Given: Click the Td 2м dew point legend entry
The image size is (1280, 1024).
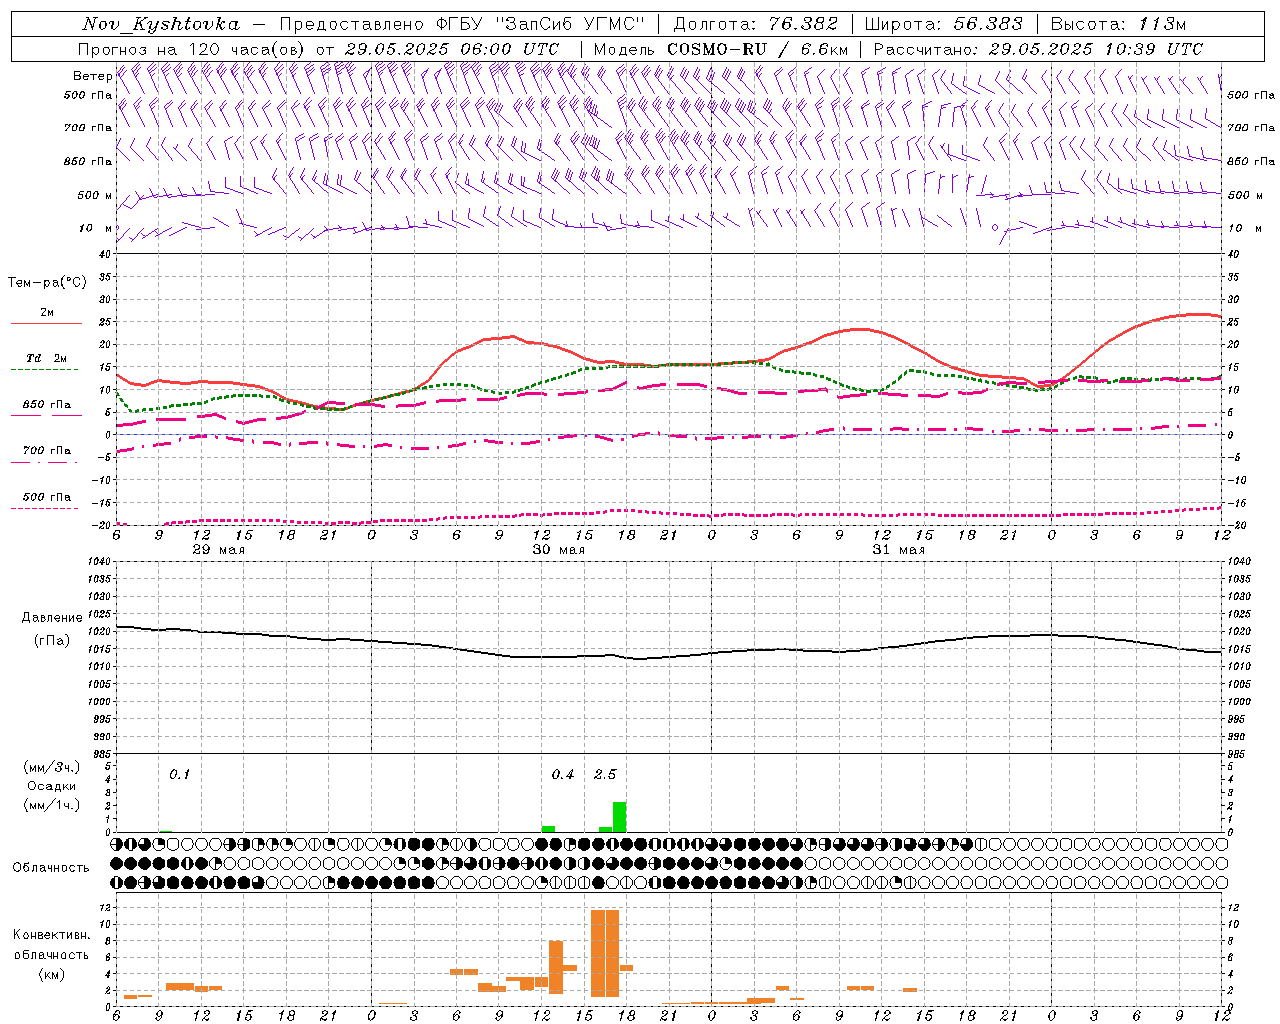Looking at the screenshot, I should tap(47, 358).
